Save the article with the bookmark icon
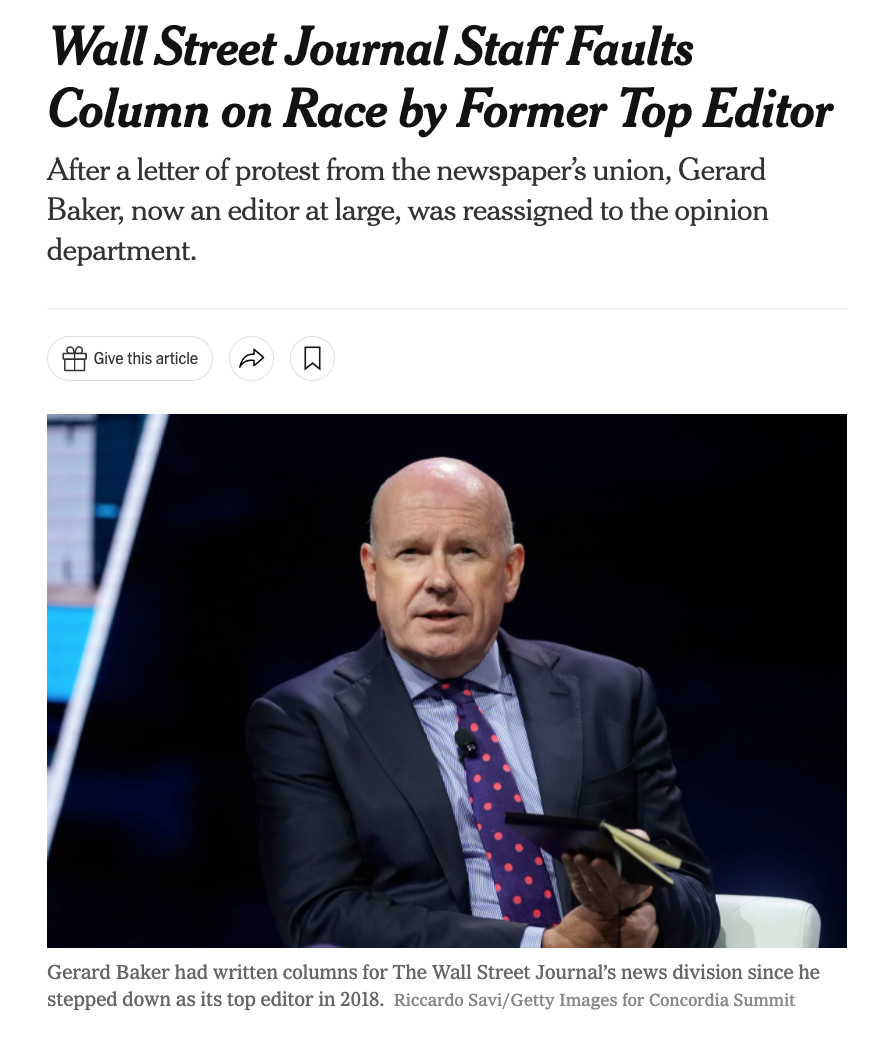This screenshot has height=1042, width=886. pos(312,359)
